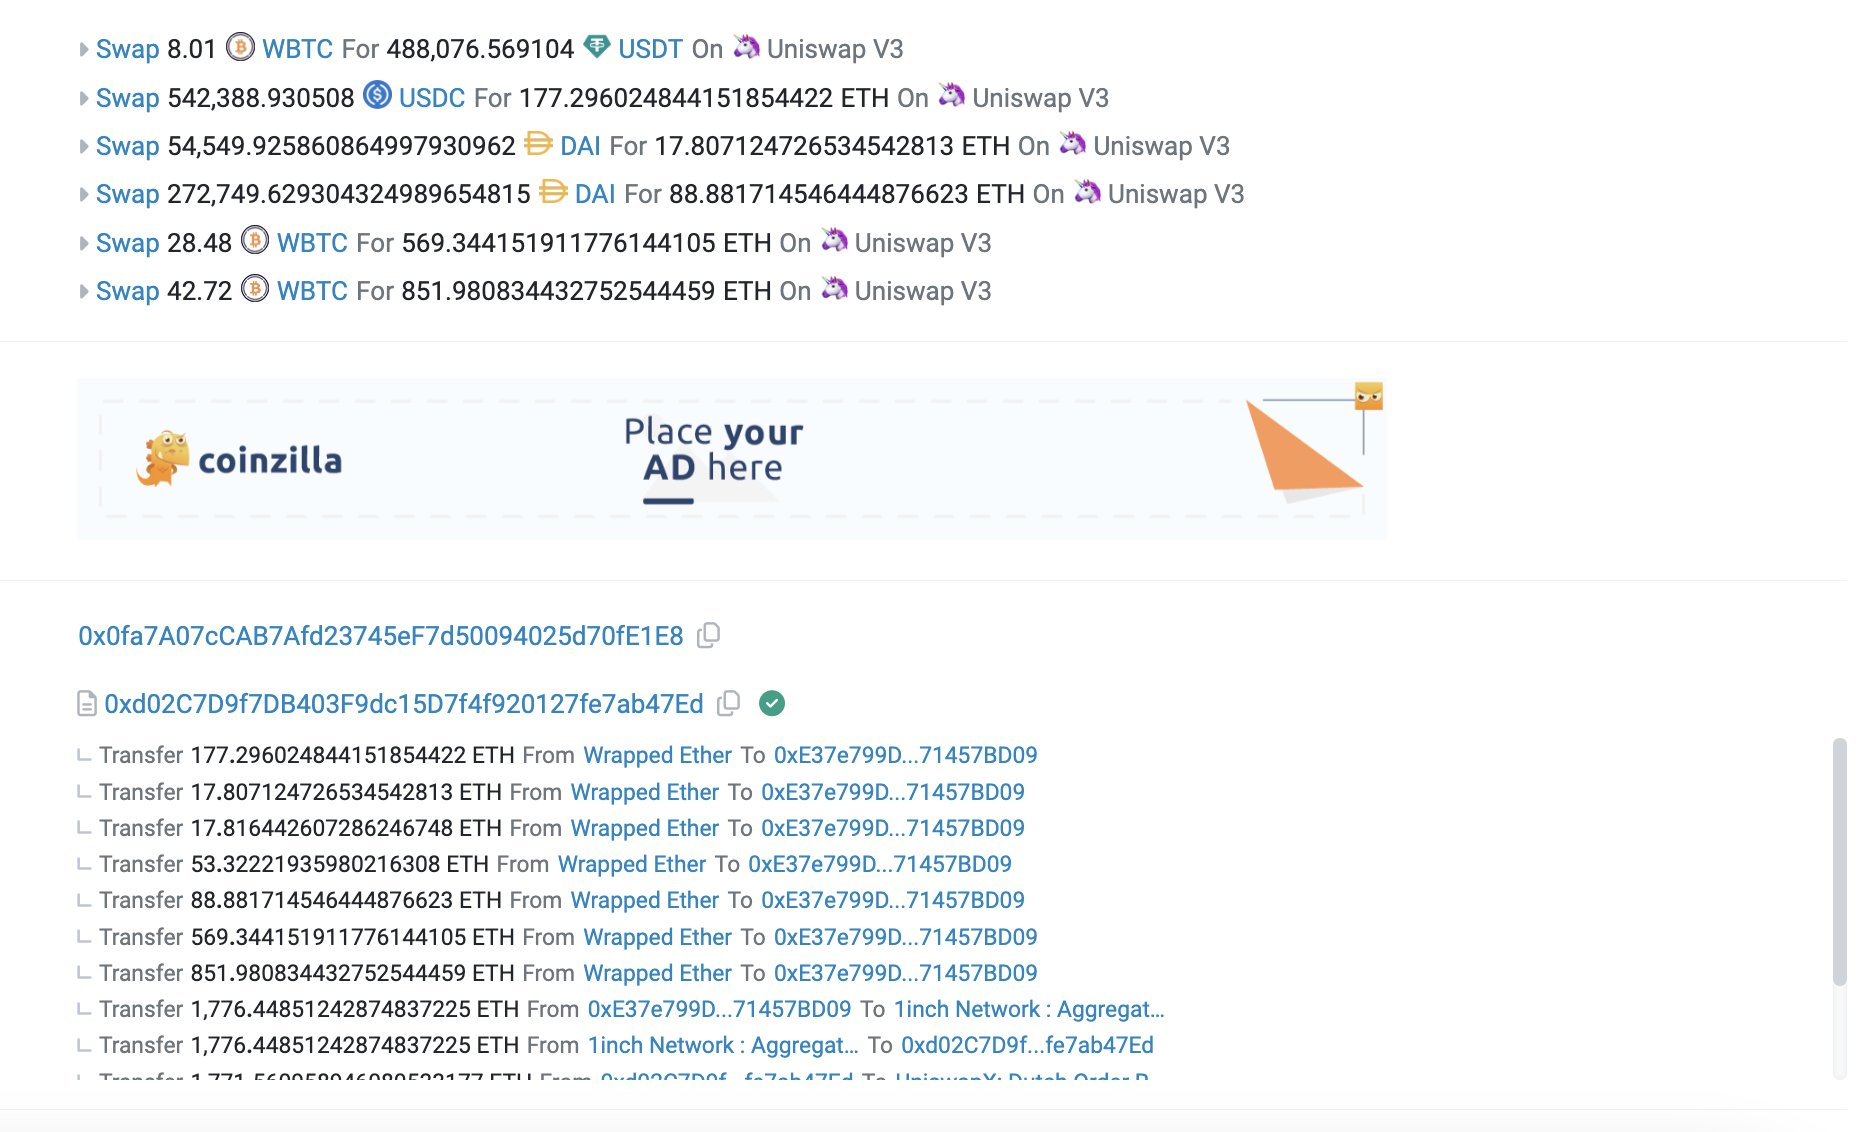
Task: Open Wrapped Ether link in 569.344 ETH transfer
Action: click(x=657, y=937)
